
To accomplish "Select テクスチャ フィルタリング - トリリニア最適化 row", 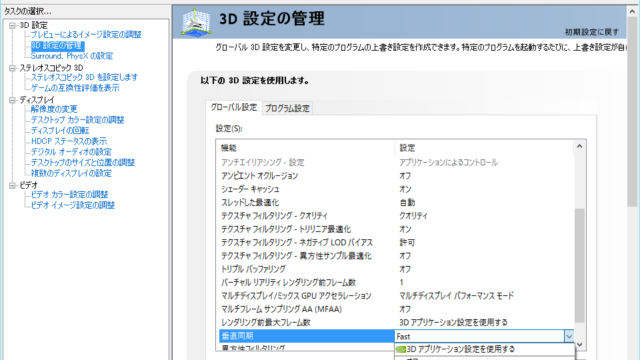I will click(396, 229).
